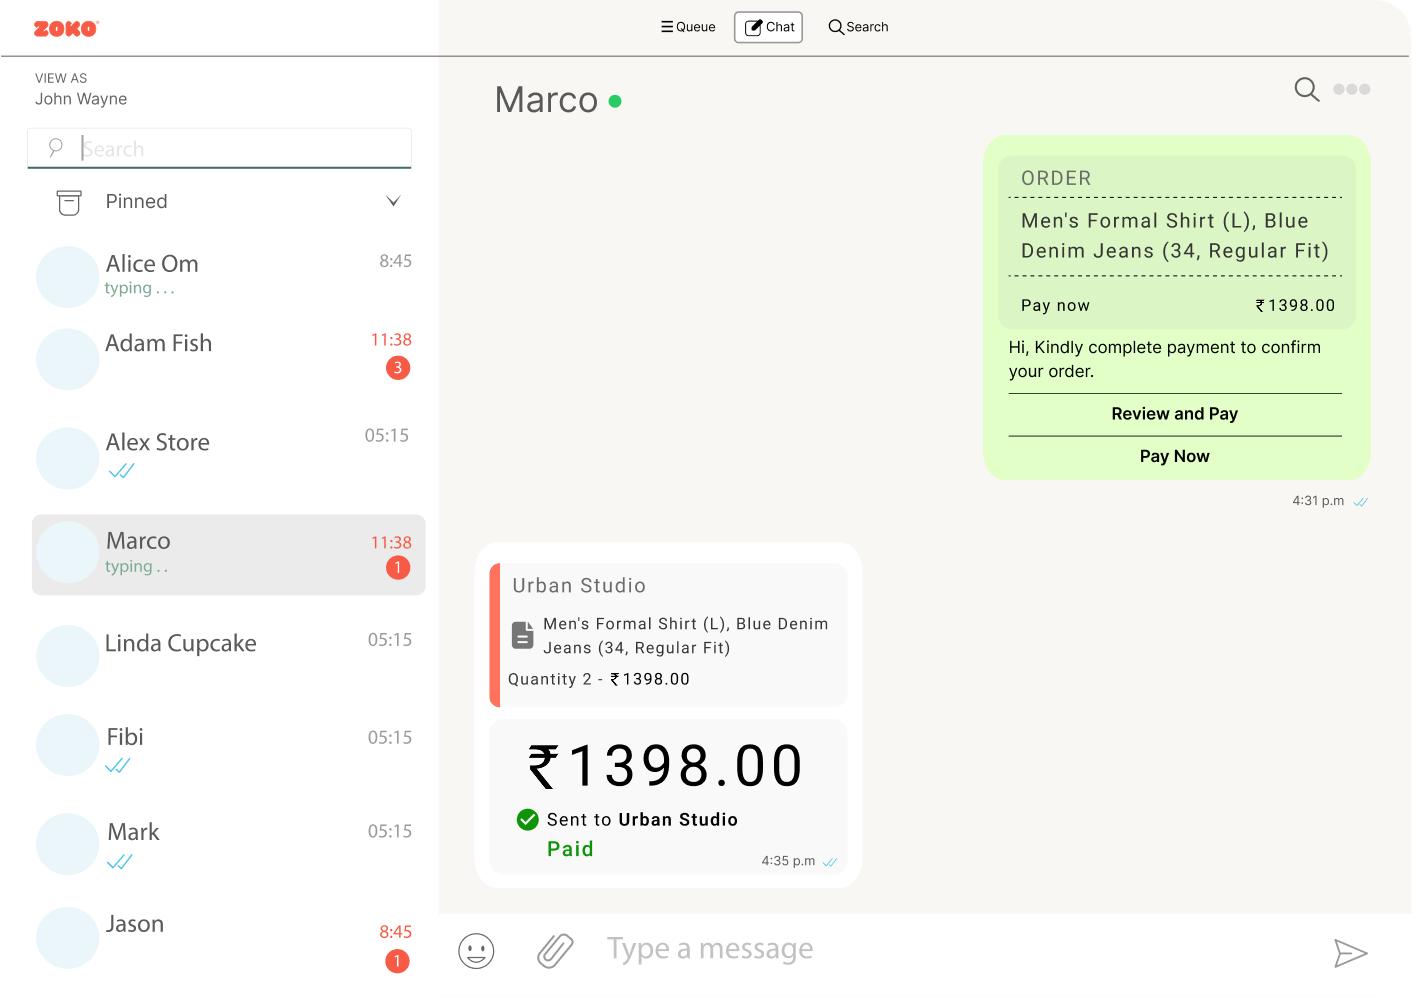Click the Paid status label
1412x998 pixels.
coord(570,849)
